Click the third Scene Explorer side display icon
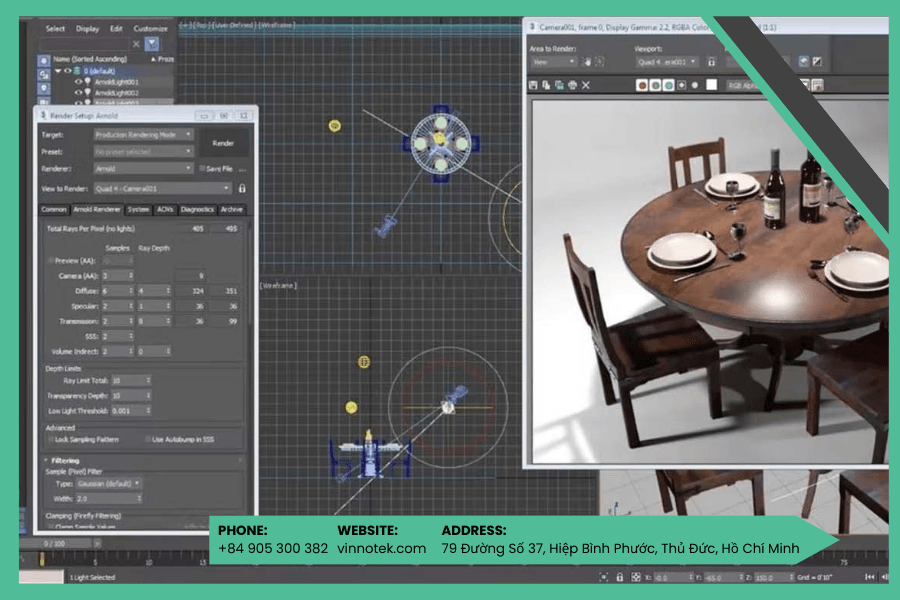The width and height of the screenshot is (900, 600). click(x=44, y=88)
